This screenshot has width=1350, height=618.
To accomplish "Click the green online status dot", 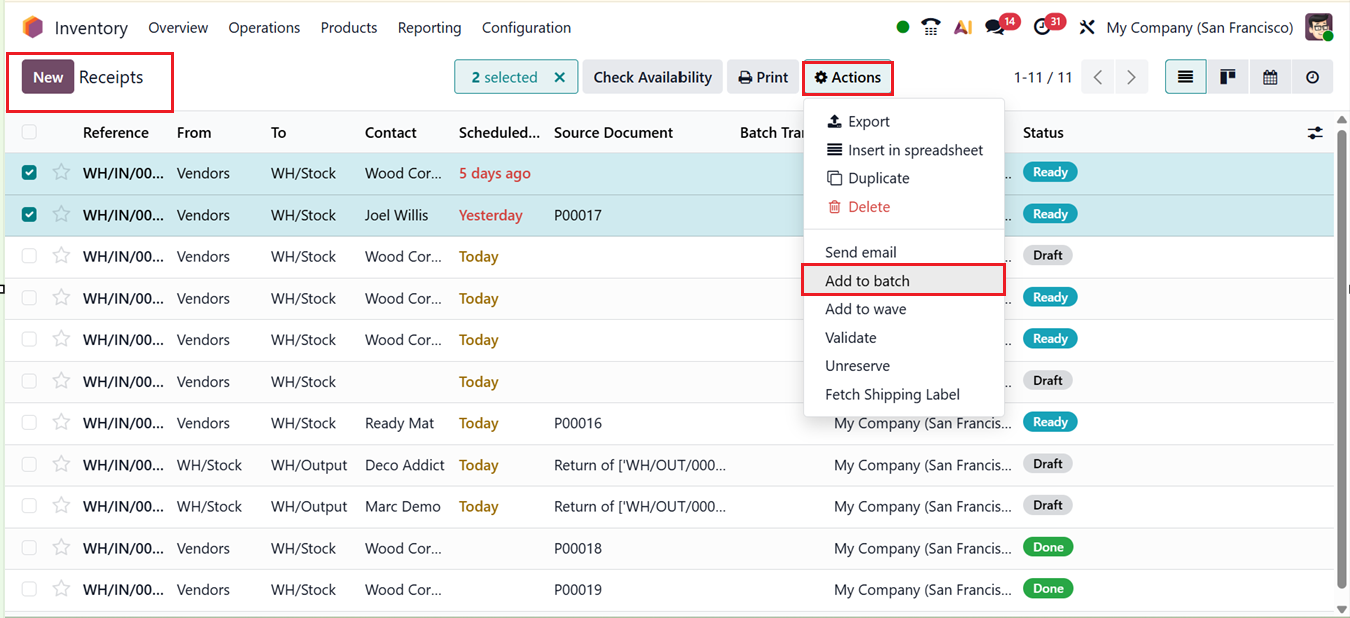I will click(903, 27).
